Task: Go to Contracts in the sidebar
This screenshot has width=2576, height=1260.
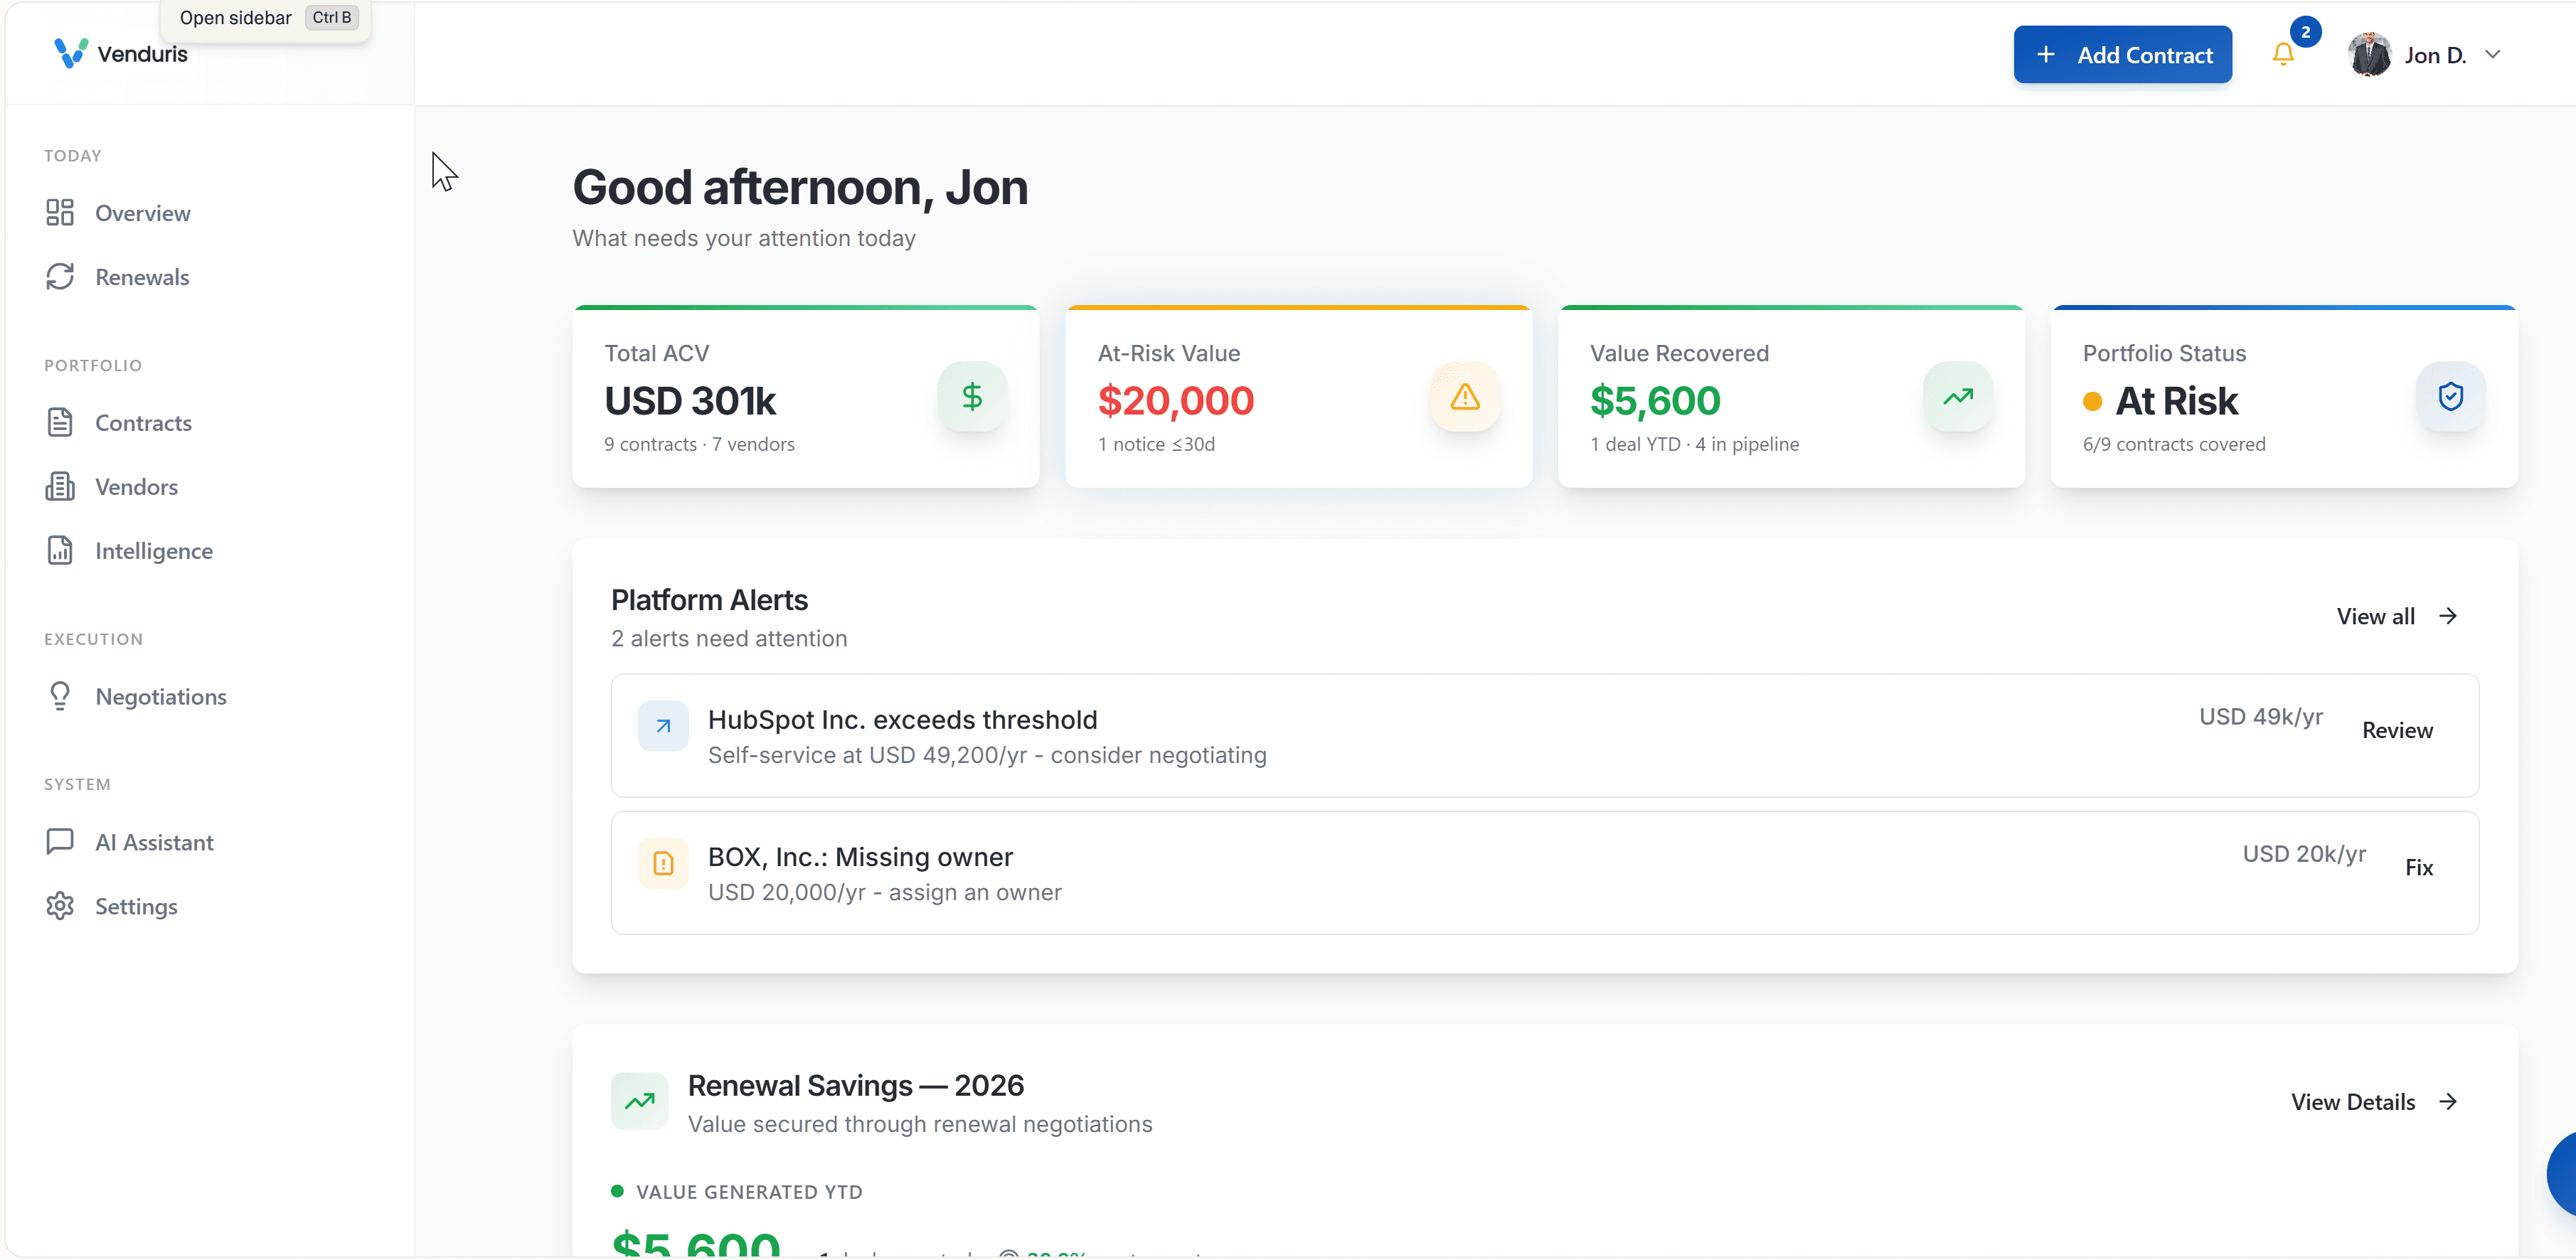Action: coord(143,423)
